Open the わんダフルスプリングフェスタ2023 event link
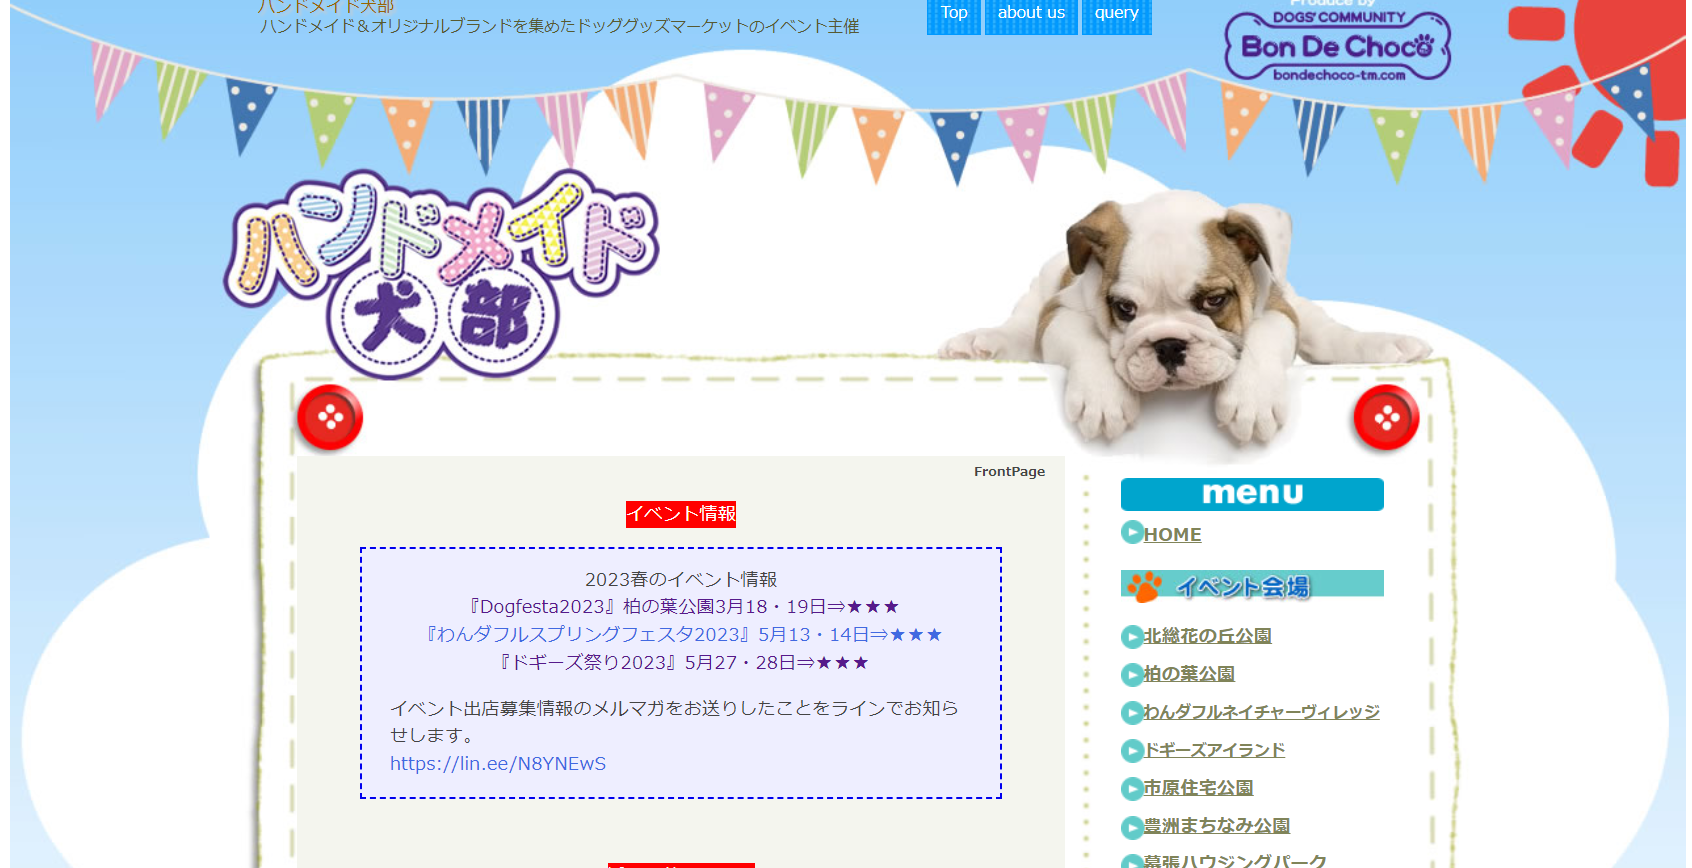Screen dimensions: 1692x868 pyautogui.click(x=683, y=635)
